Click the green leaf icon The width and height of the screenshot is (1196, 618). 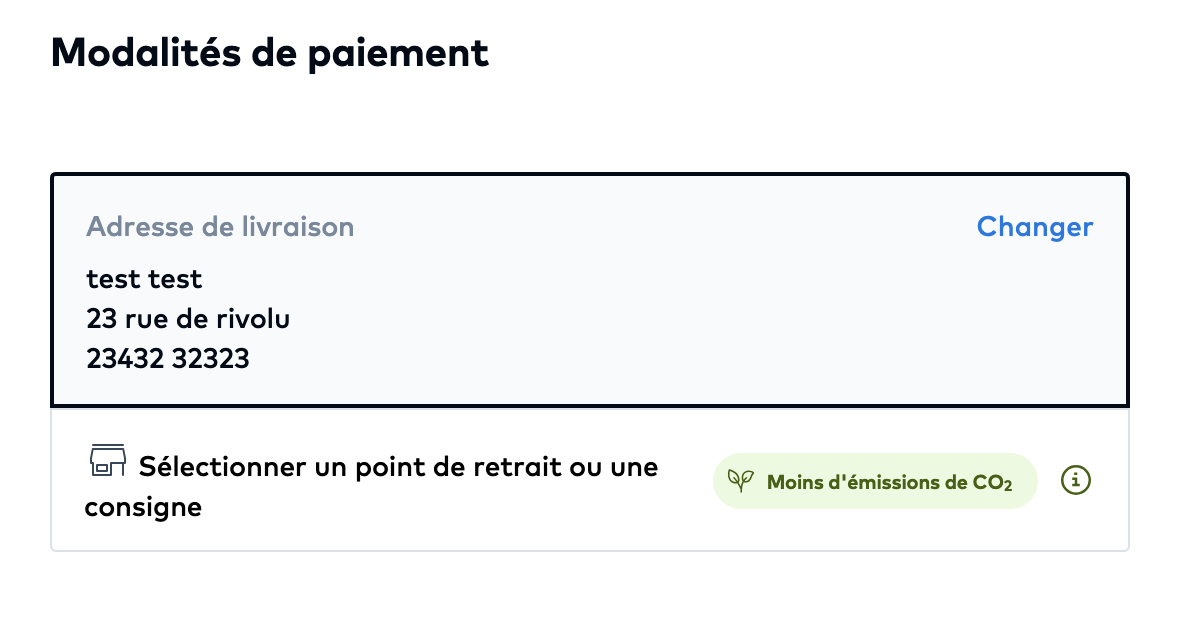(x=741, y=482)
